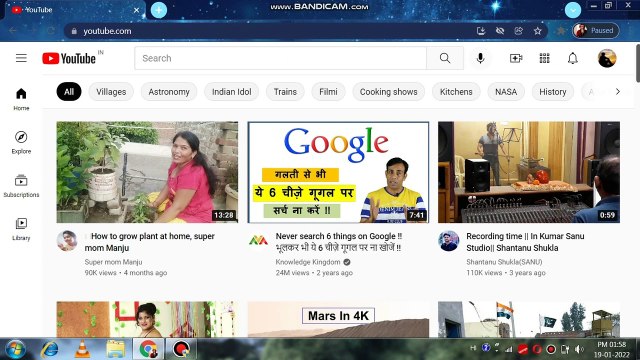
Task: Click the install app icon in address bar
Action: click(481, 31)
